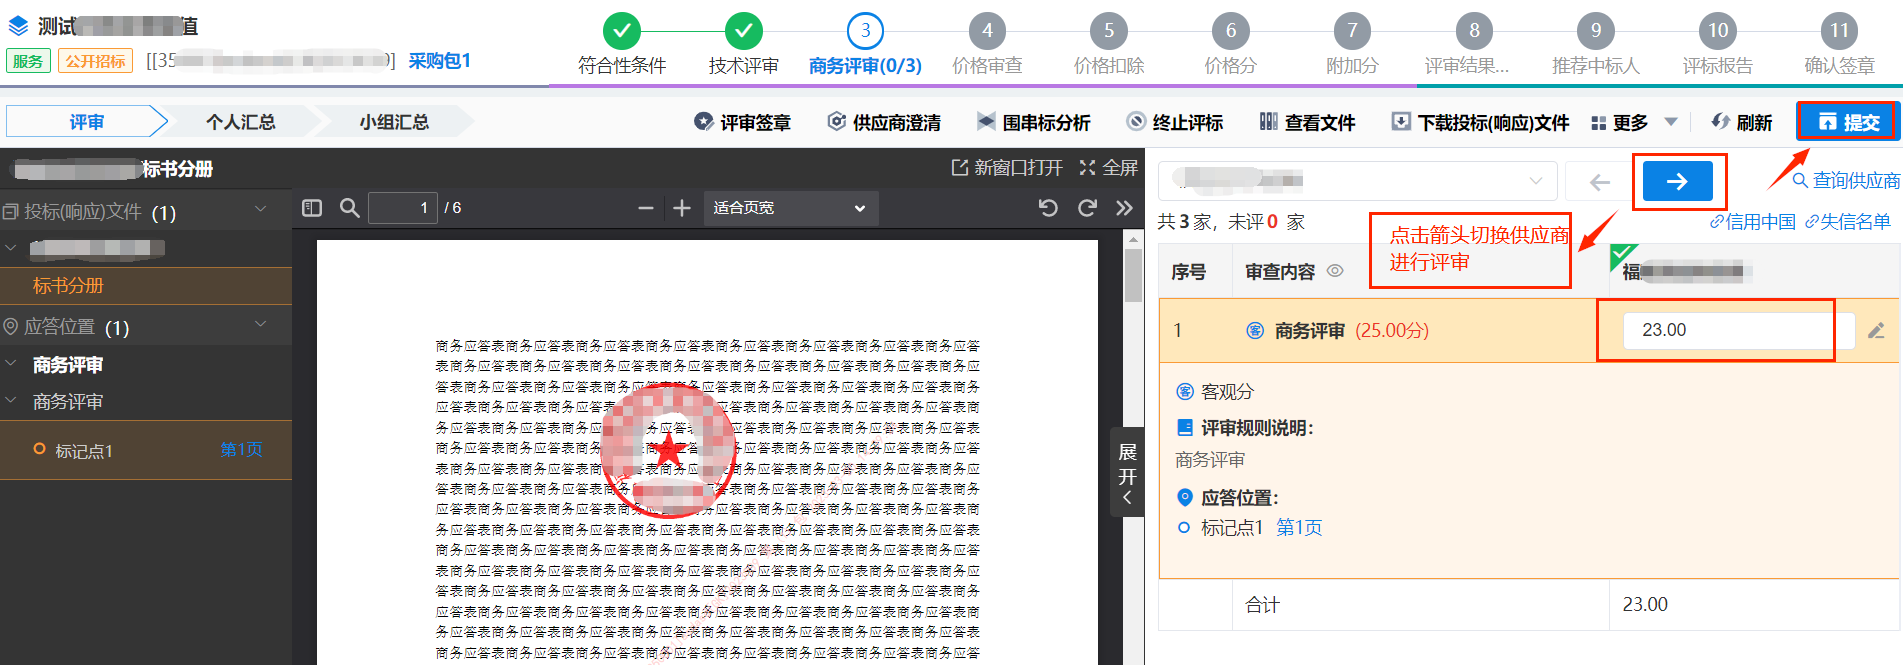Open the supplier selection dropdown
Viewport: 1903px width, 665px height.
1358,181
